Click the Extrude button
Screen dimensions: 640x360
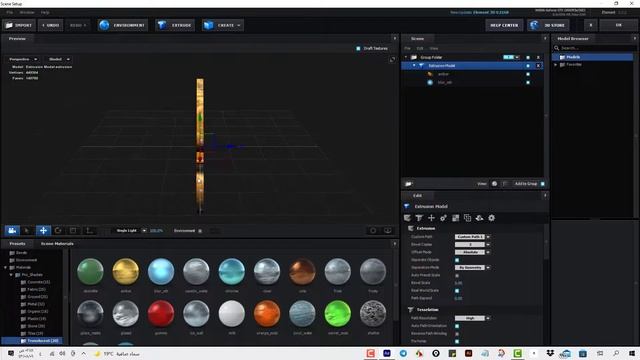point(175,25)
